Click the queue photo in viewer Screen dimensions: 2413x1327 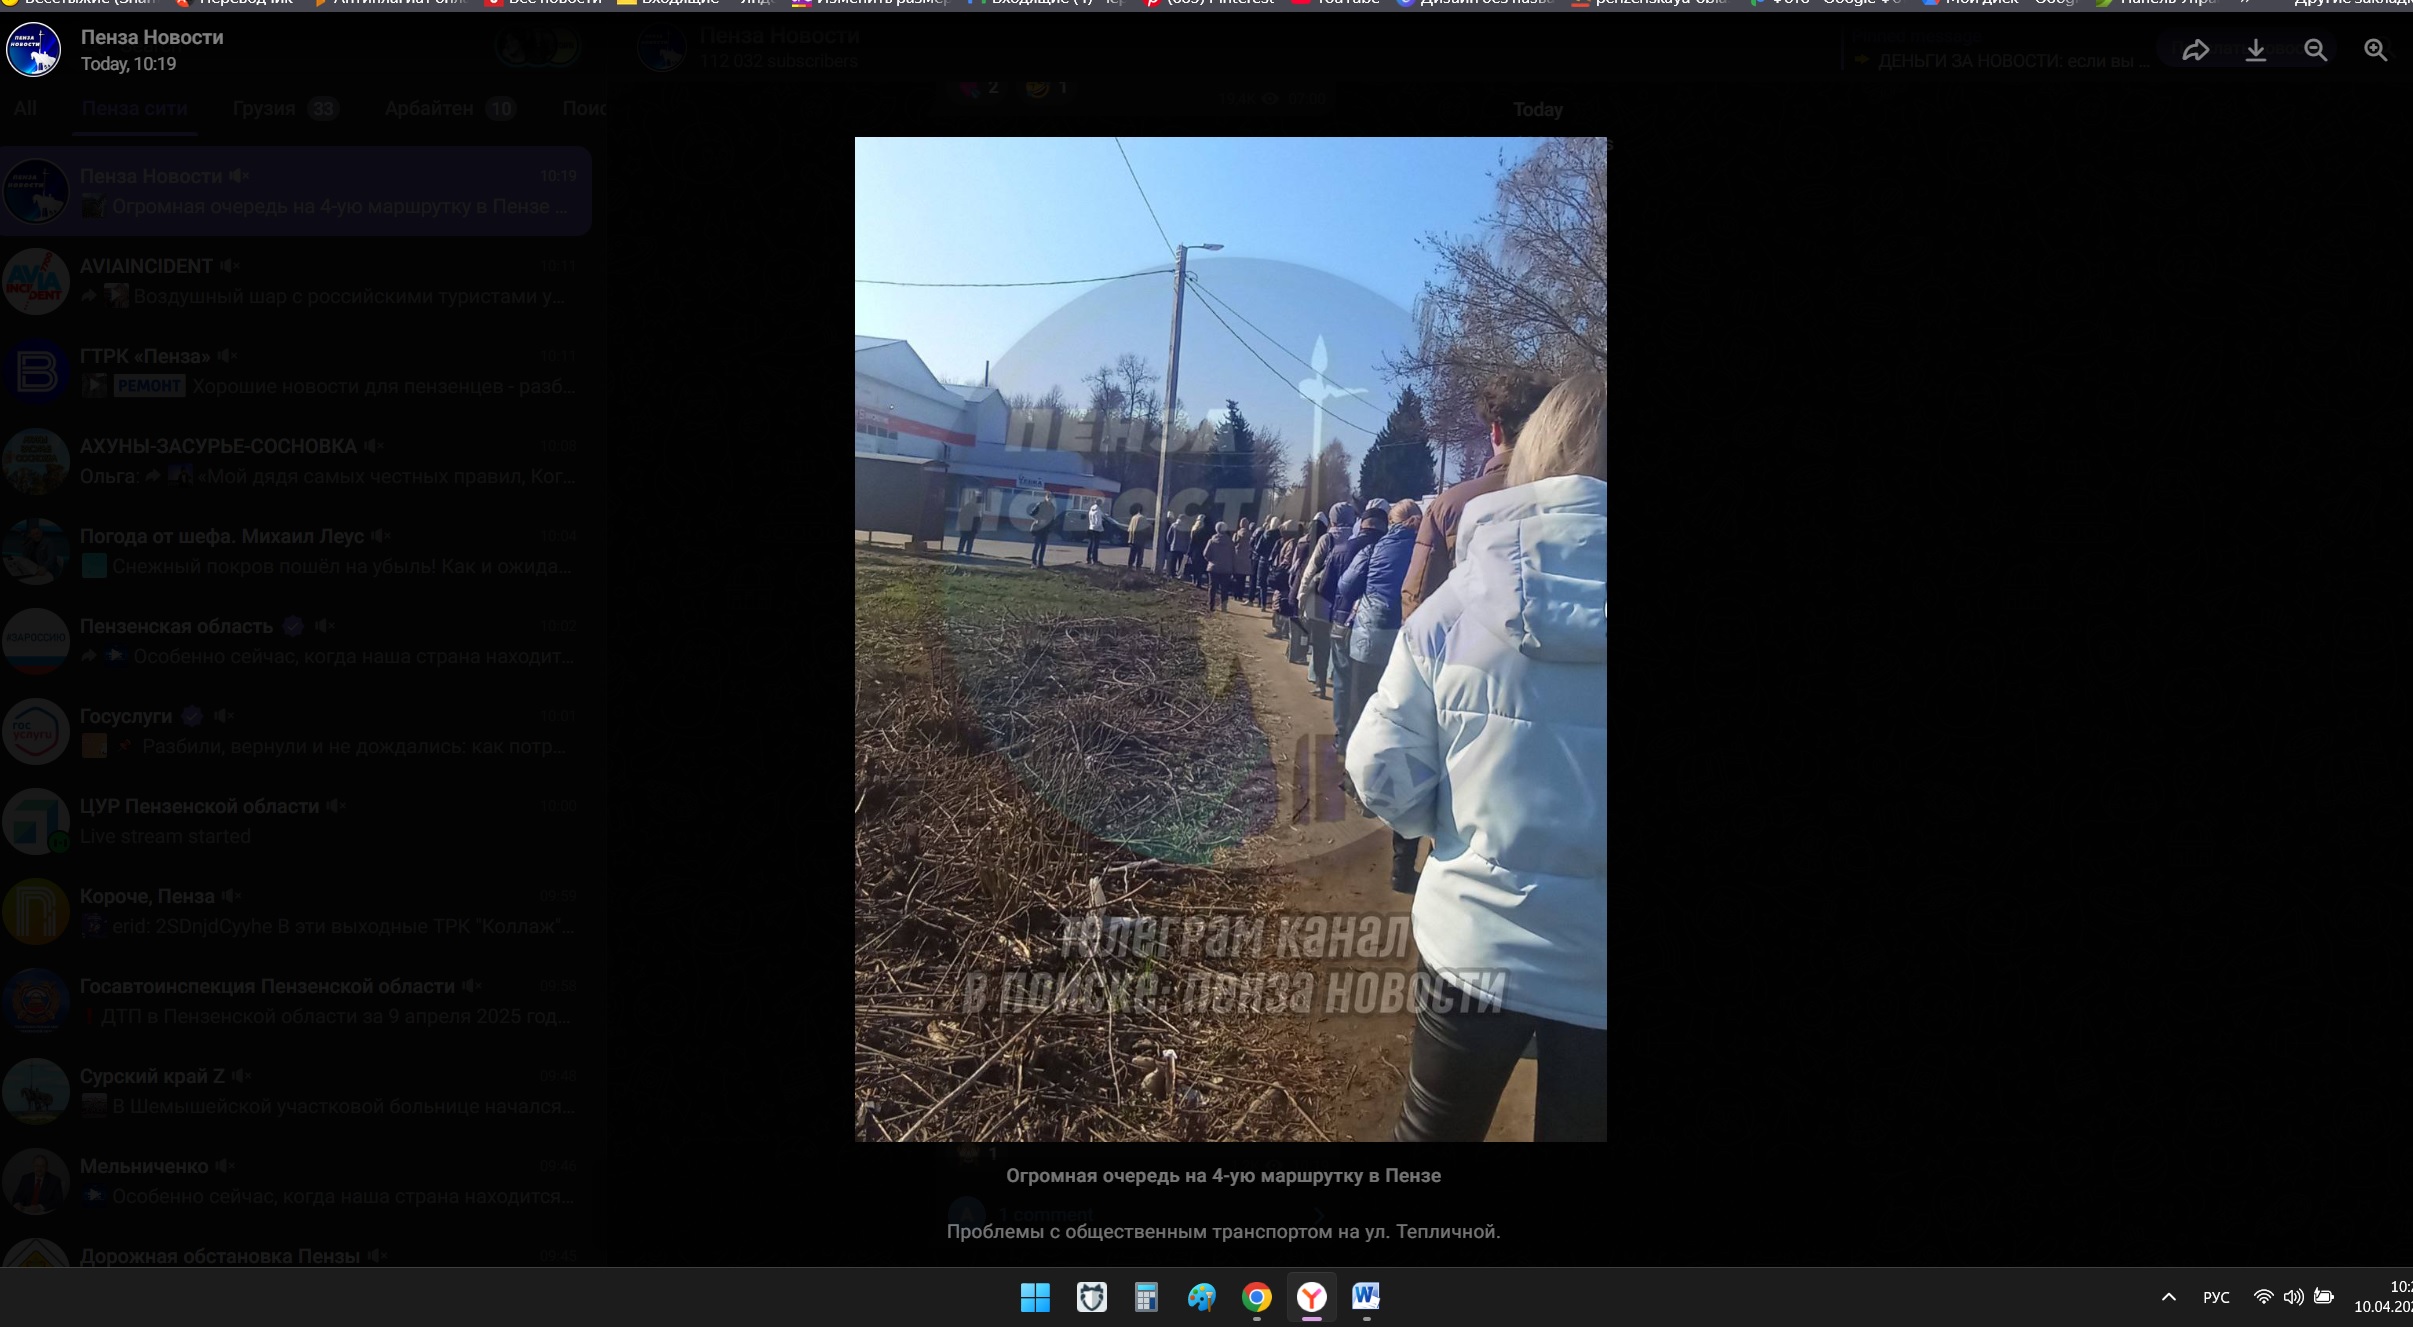tap(1230, 639)
